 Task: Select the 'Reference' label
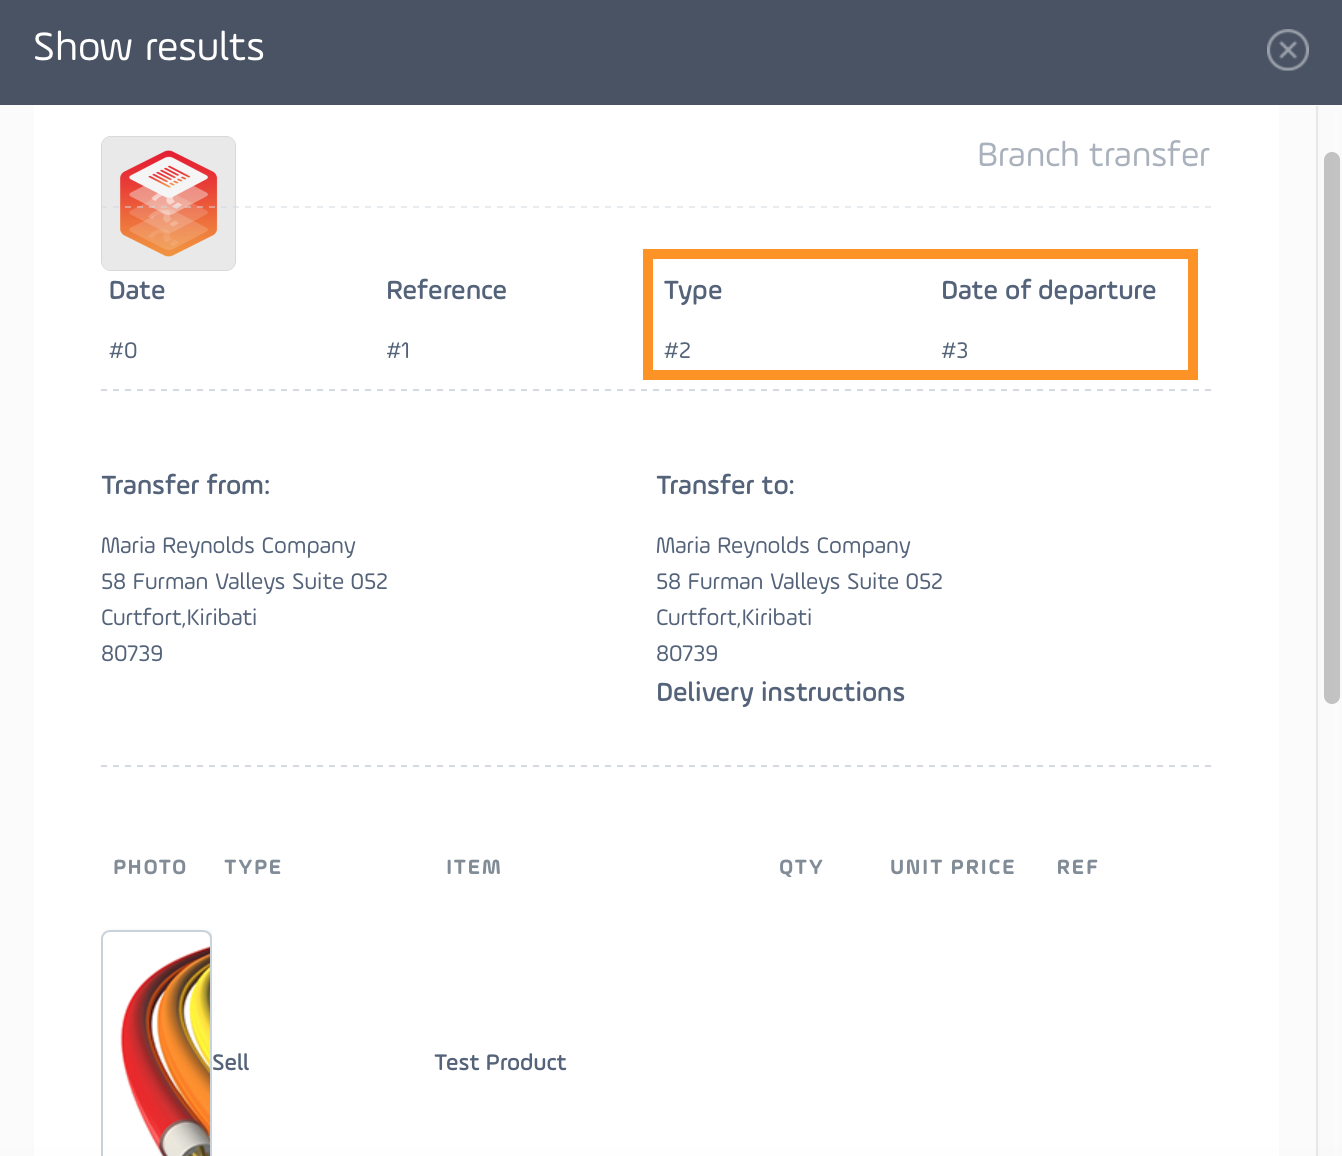446,291
